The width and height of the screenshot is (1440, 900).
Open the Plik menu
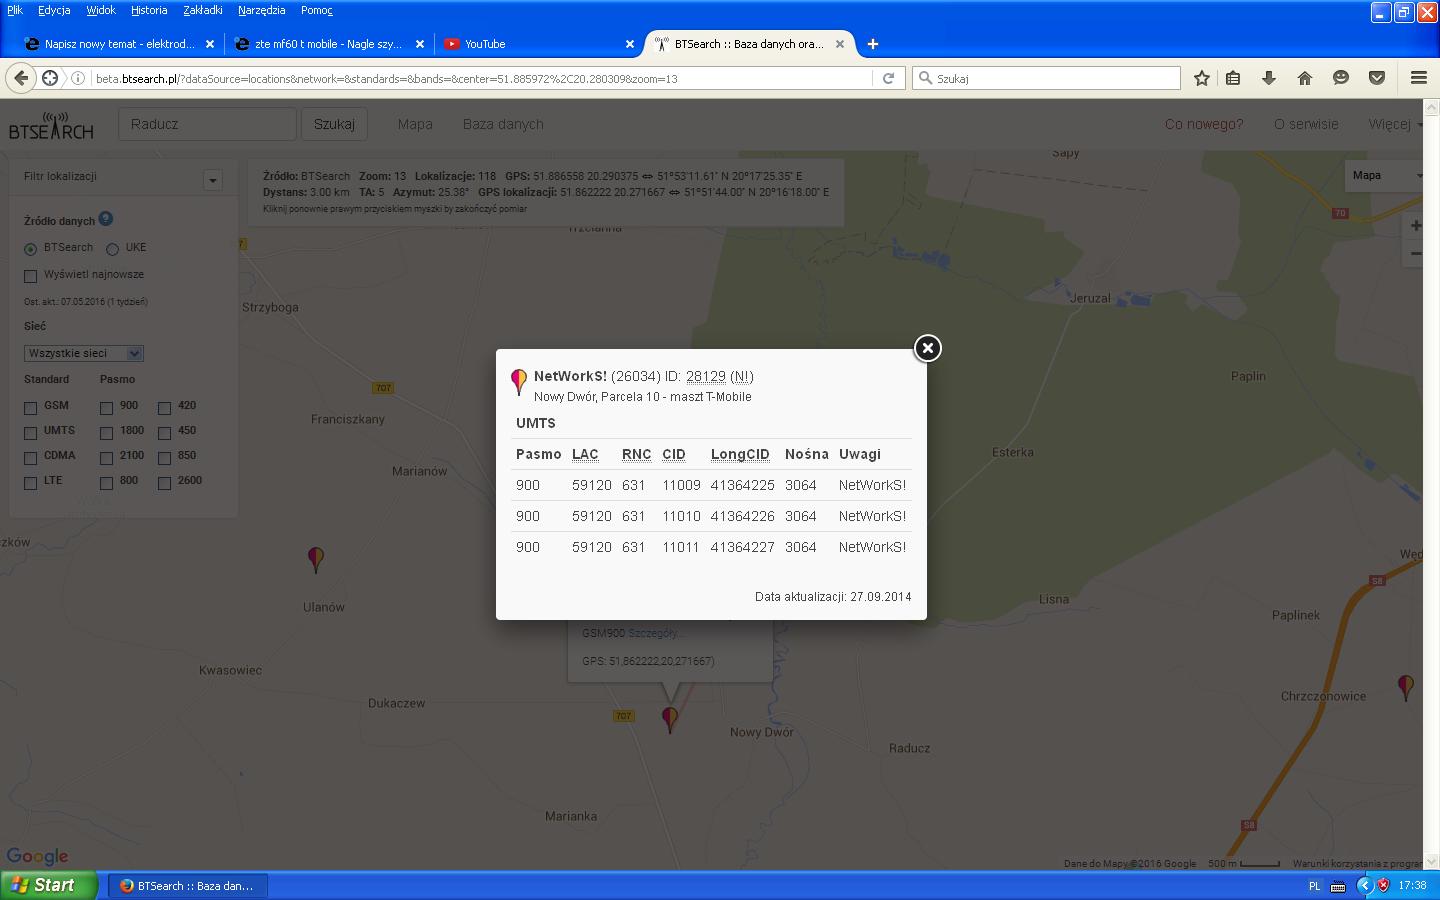click(15, 10)
